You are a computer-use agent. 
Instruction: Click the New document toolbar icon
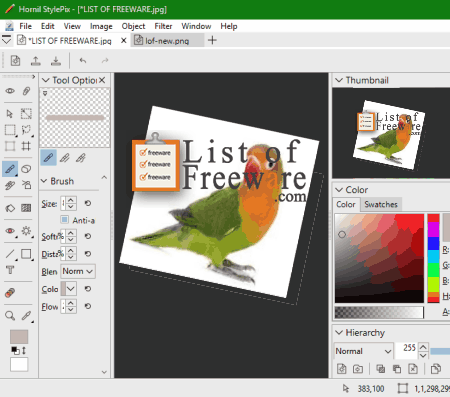pyautogui.click(x=15, y=61)
